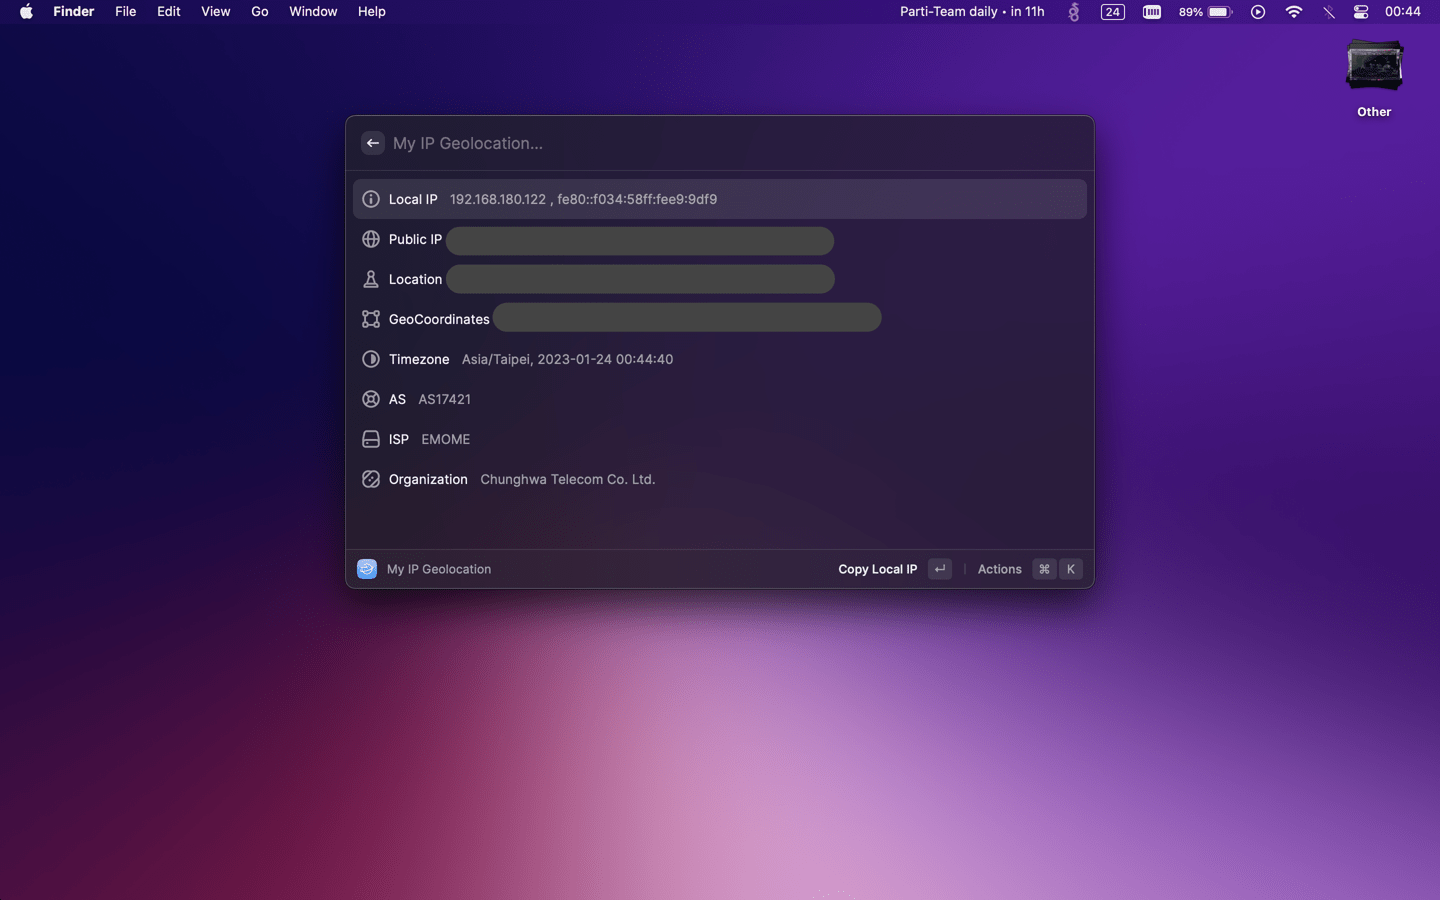Click Copy Local IP in the footer
Screen dimensions: 1440x900
(877, 568)
